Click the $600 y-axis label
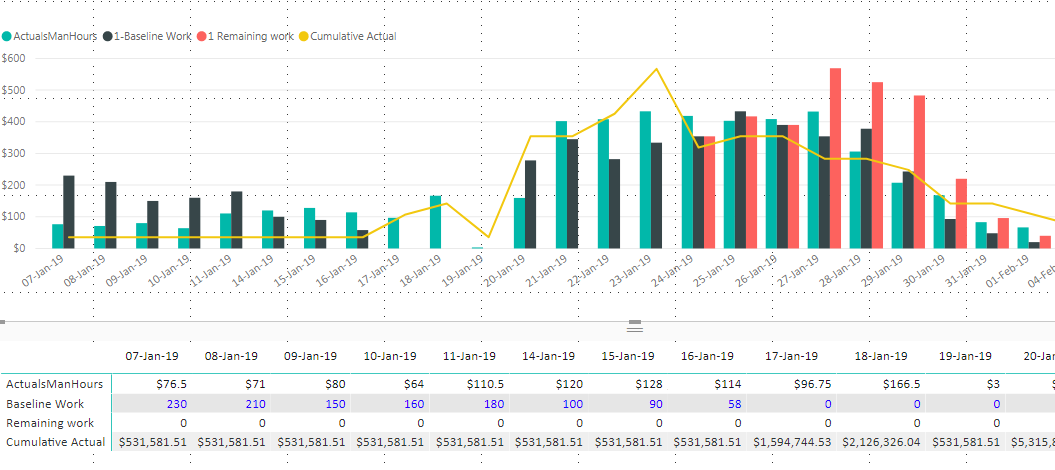The image size is (1055, 470). point(13,58)
